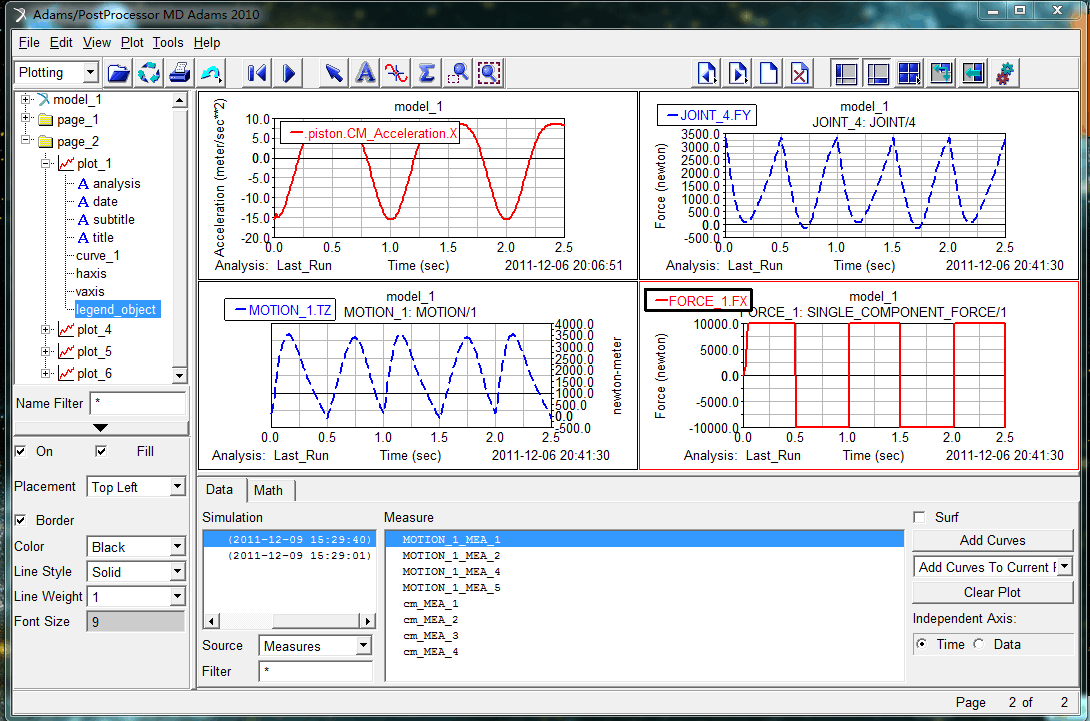
Task: Click the plot tracking curve icon
Action: coord(396,72)
